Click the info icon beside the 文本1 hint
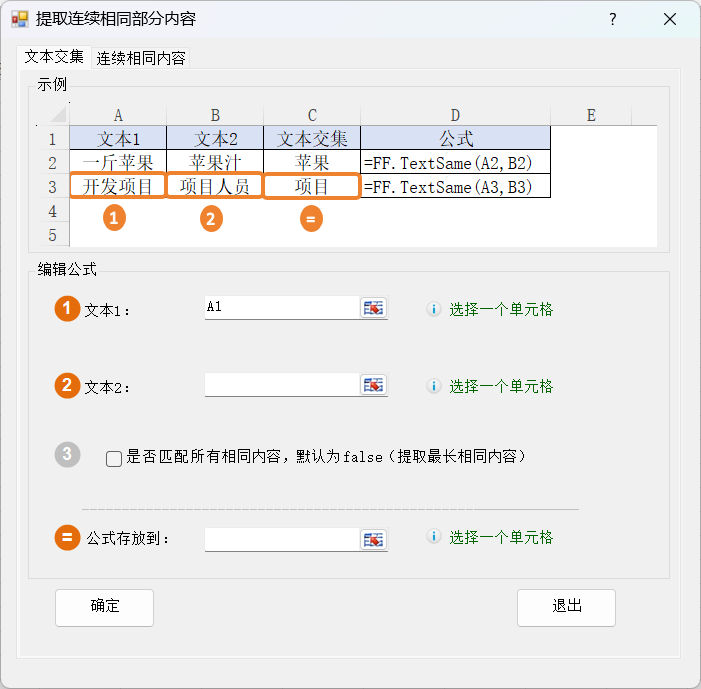The image size is (701, 689). 434,309
